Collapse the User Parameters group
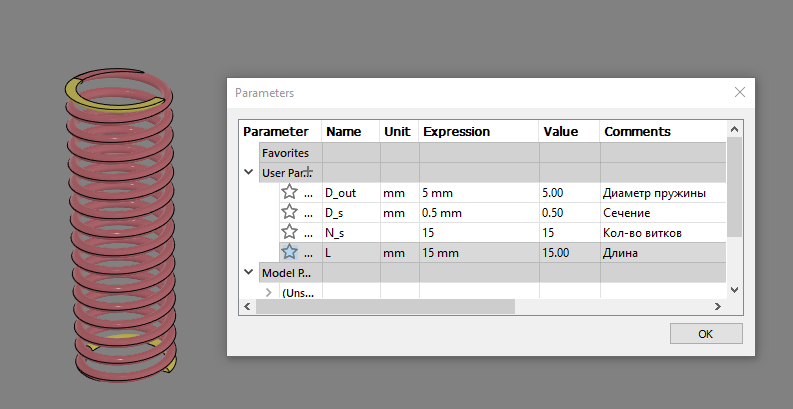793x409 pixels. tap(249, 172)
